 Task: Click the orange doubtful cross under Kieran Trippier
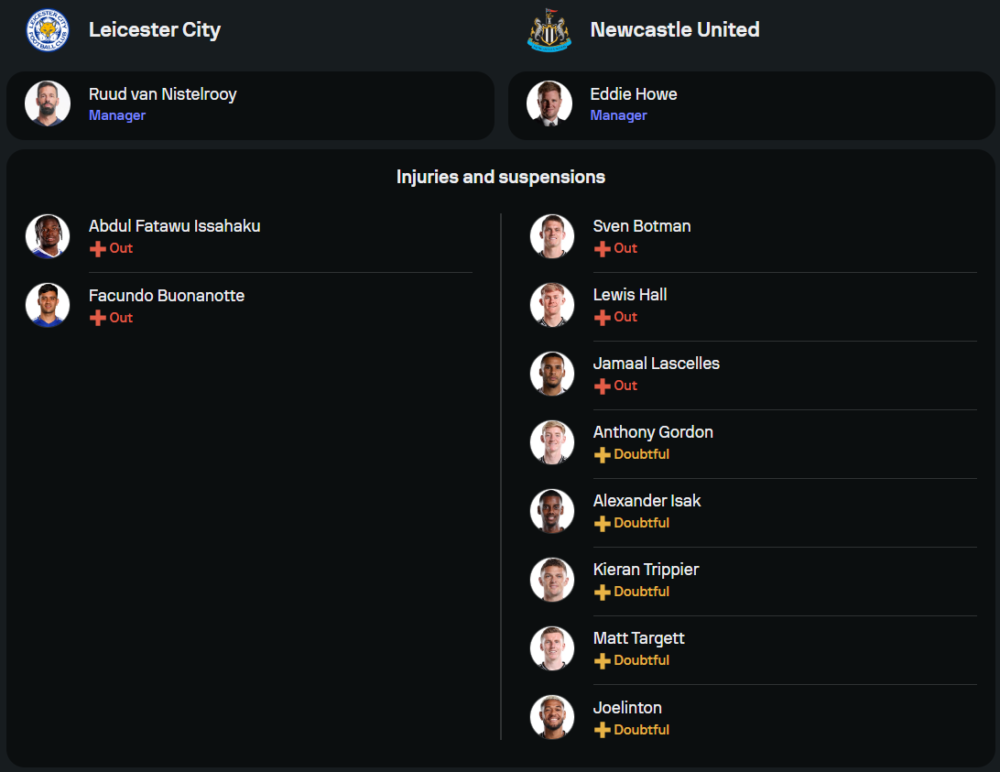[x=602, y=592]
